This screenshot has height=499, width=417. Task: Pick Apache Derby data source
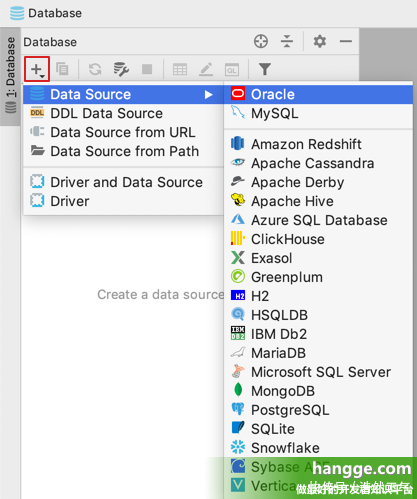[x=318, y=182]
